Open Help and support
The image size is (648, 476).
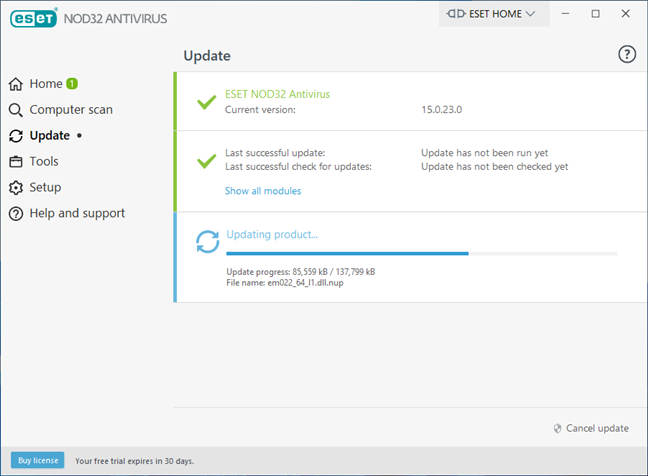77,214
